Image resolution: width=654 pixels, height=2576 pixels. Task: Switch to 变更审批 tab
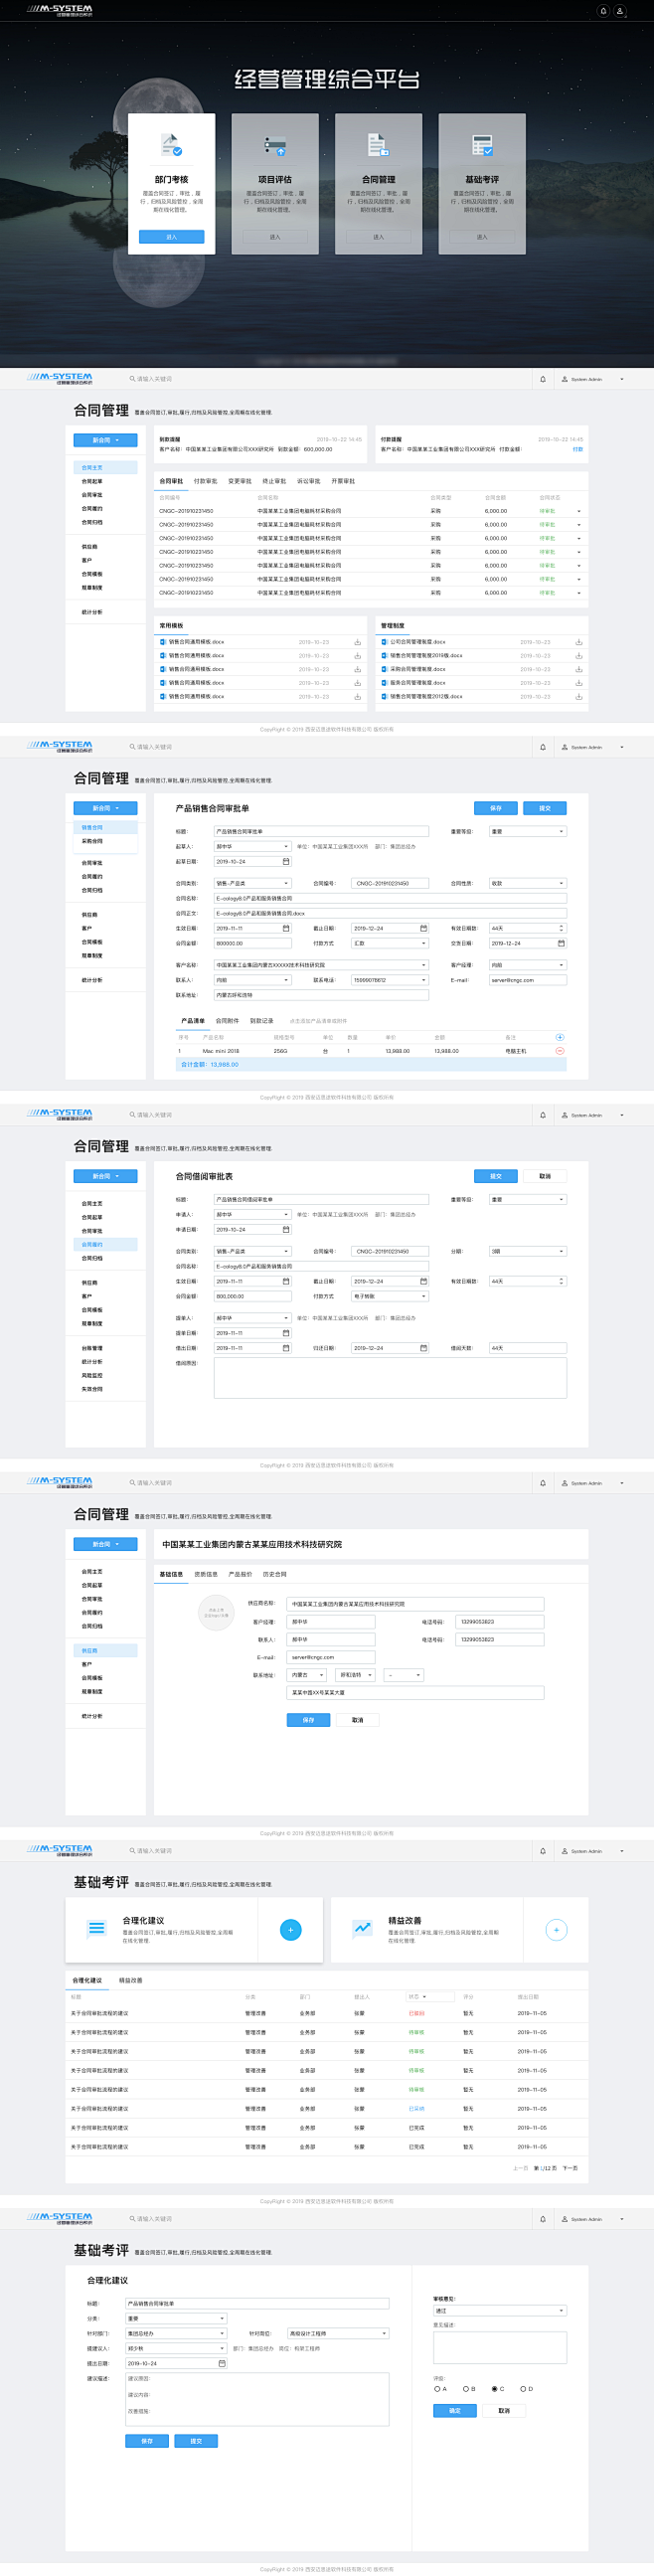point(239,481)
